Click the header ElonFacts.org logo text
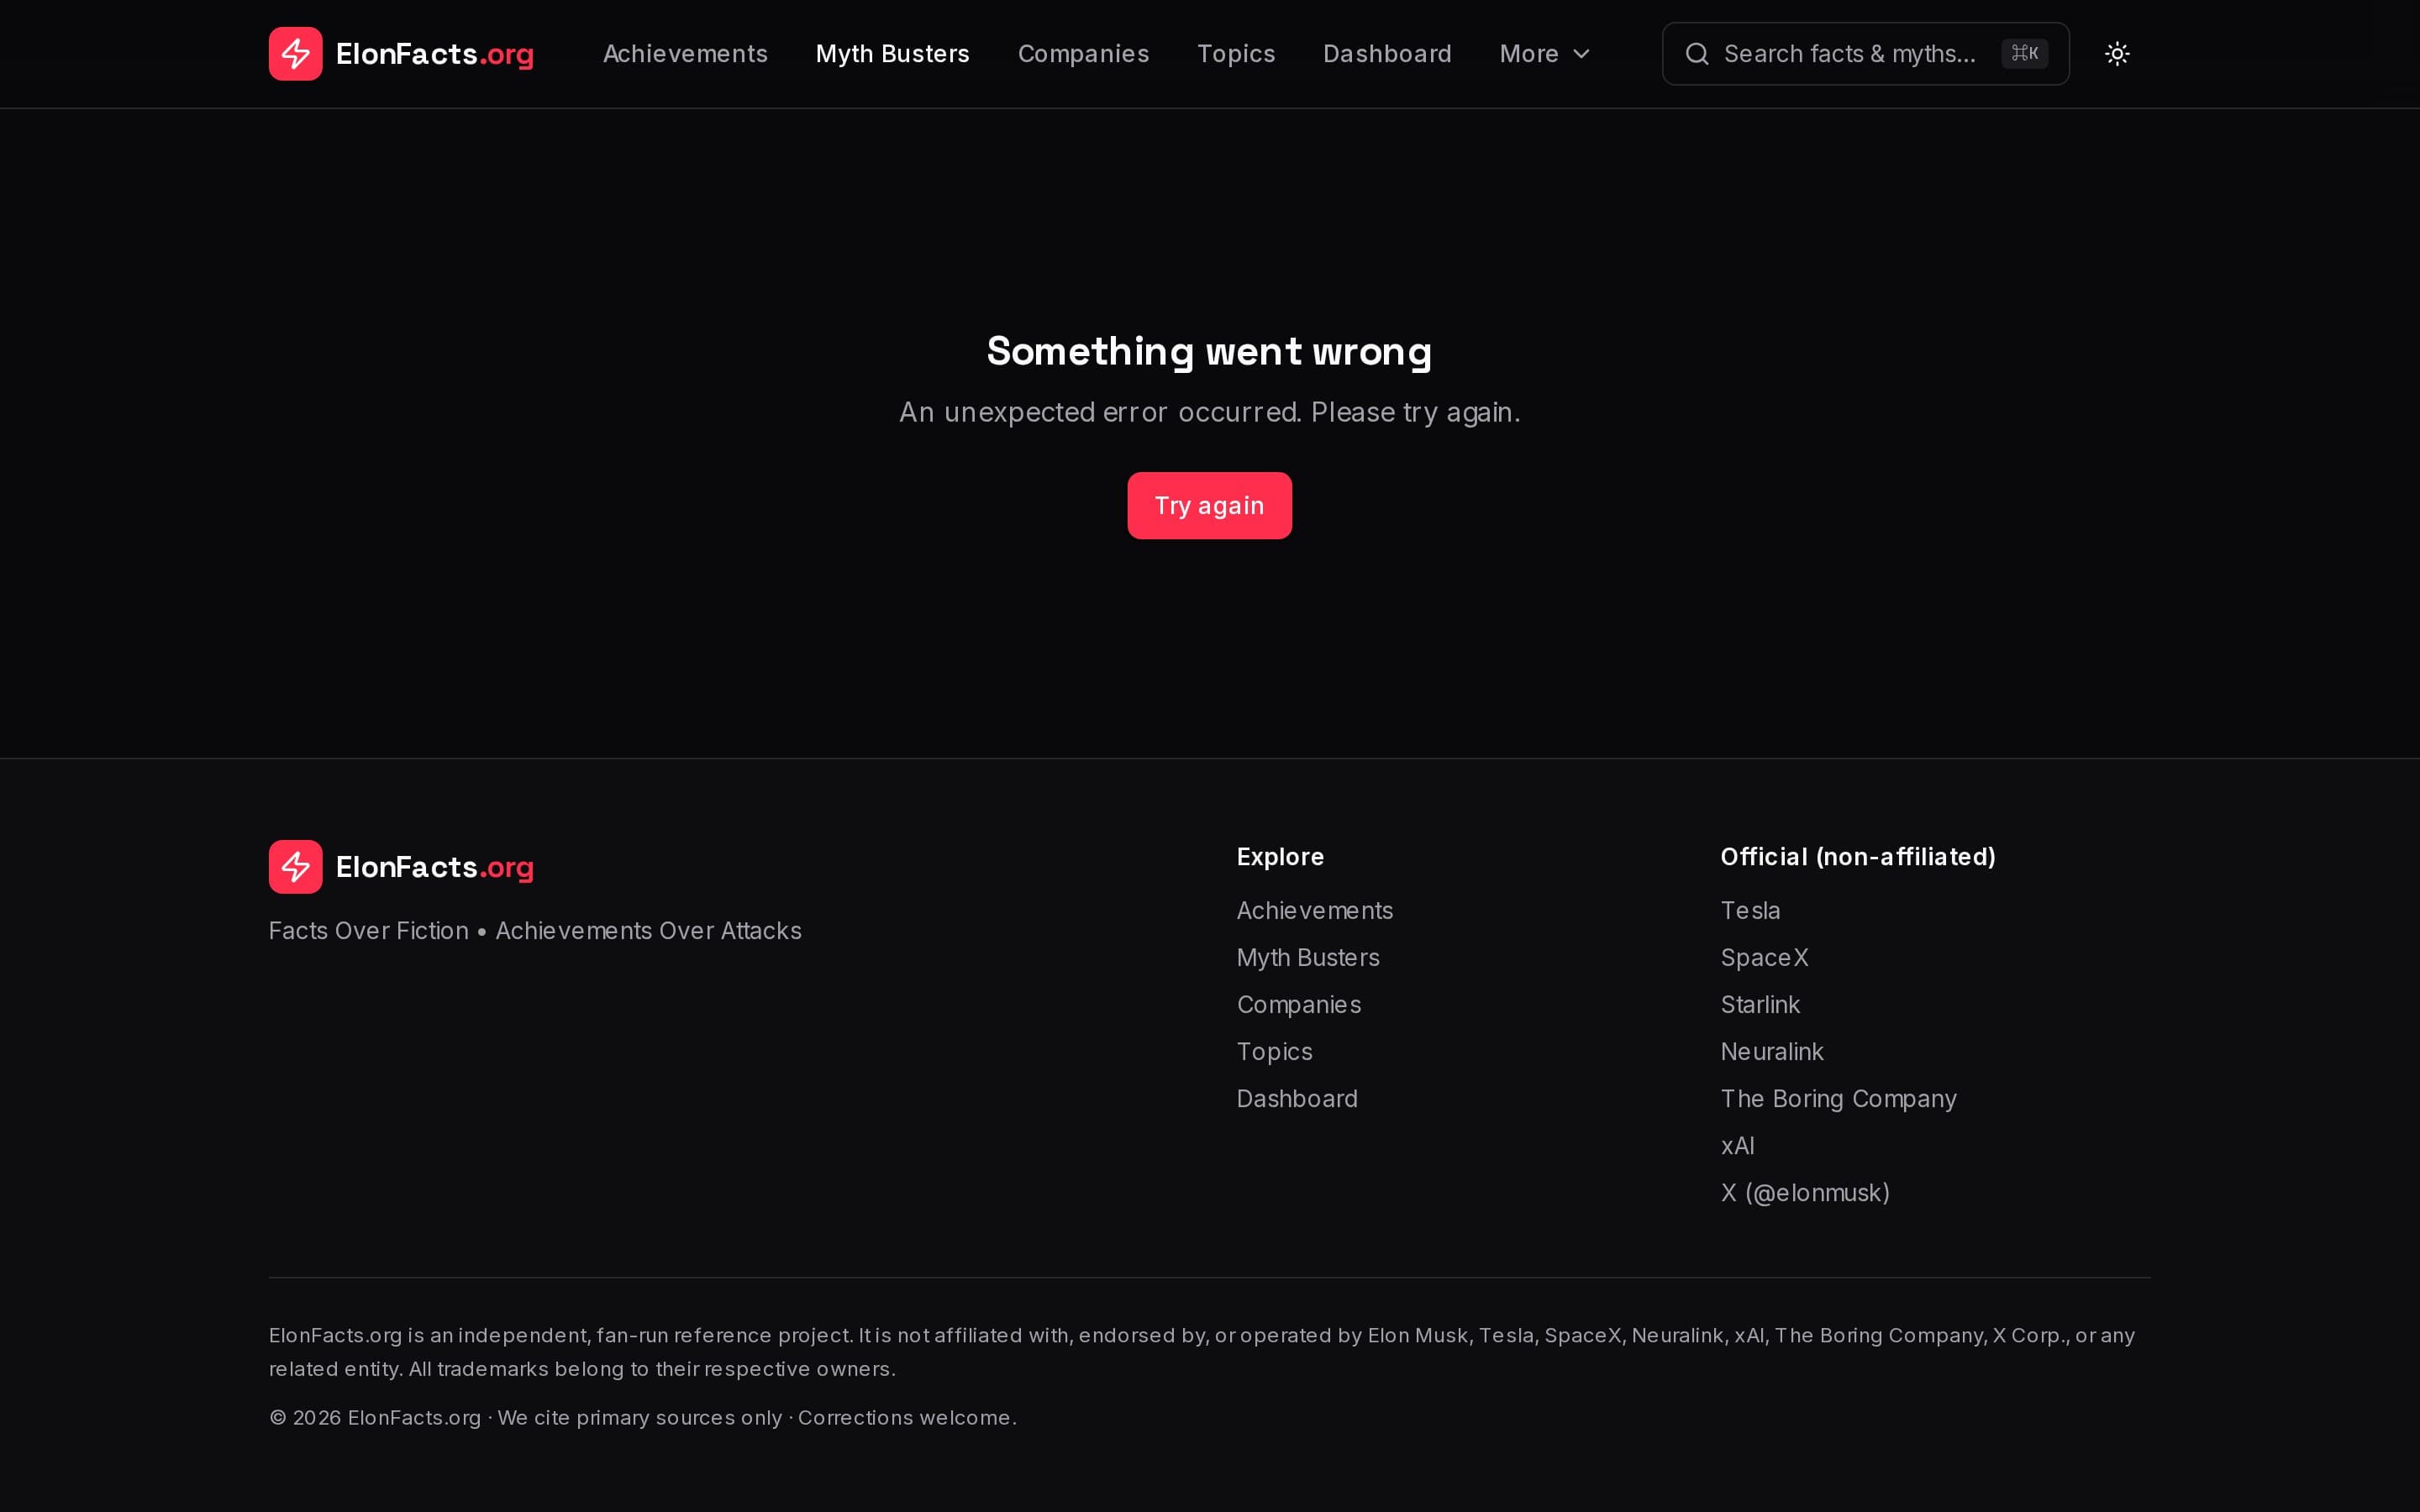The width and height of the screenshot is (2420, 1512). pos(435,54)
